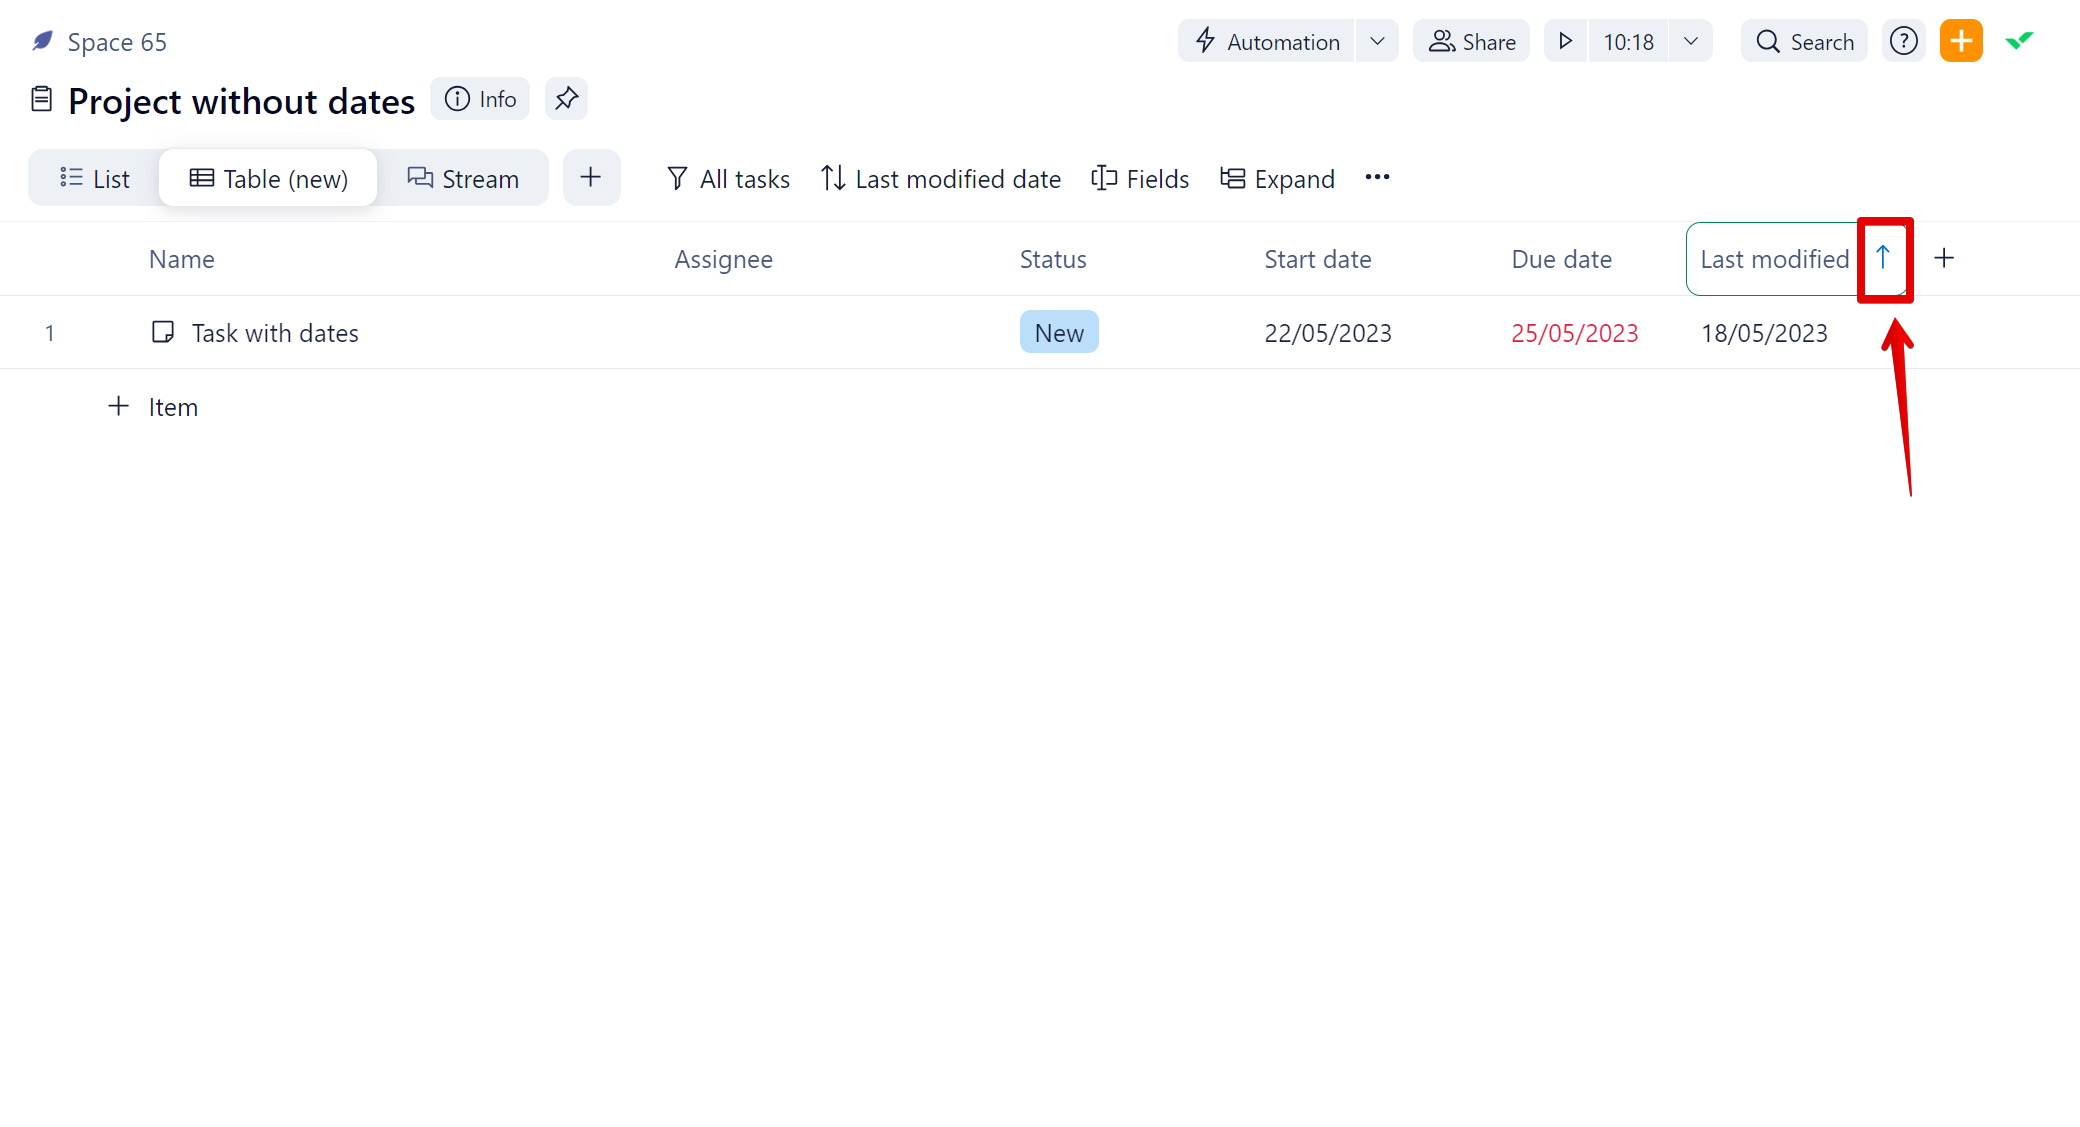Open the help question mark icon

pos(1903,41)
